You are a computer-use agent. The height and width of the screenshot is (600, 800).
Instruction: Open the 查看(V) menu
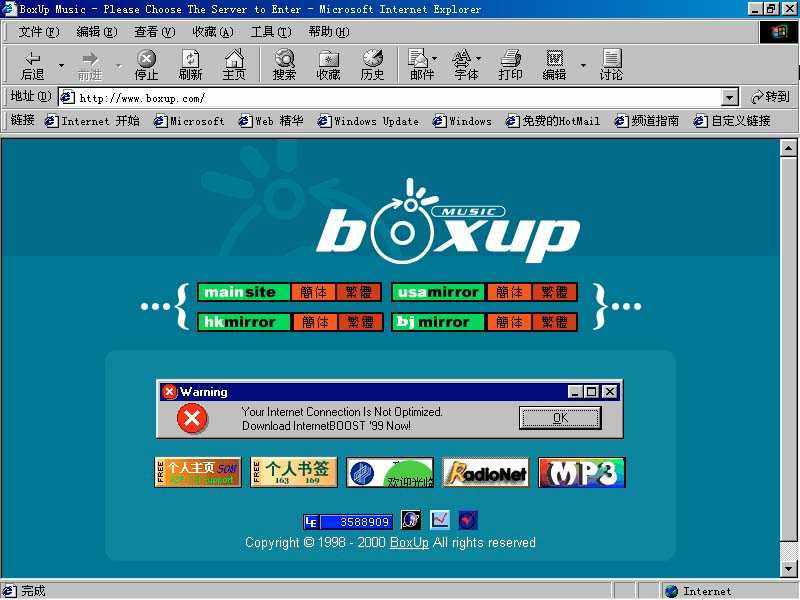click(x=155, y=32)
